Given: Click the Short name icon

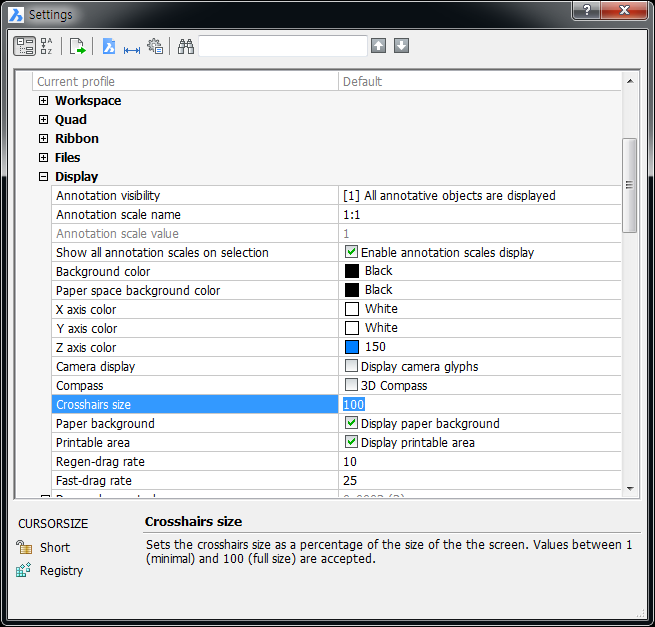Looking at the screenshot, I should click(24, 547).
